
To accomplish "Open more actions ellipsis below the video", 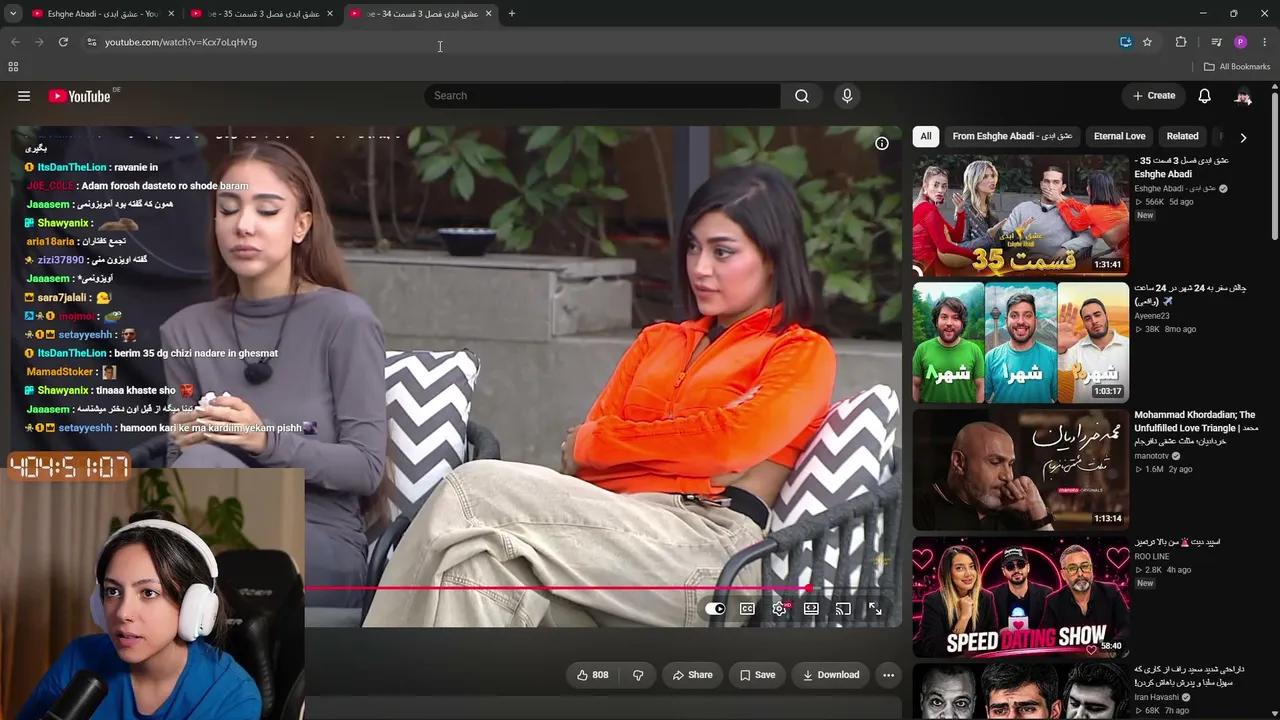I will (888, 675).
